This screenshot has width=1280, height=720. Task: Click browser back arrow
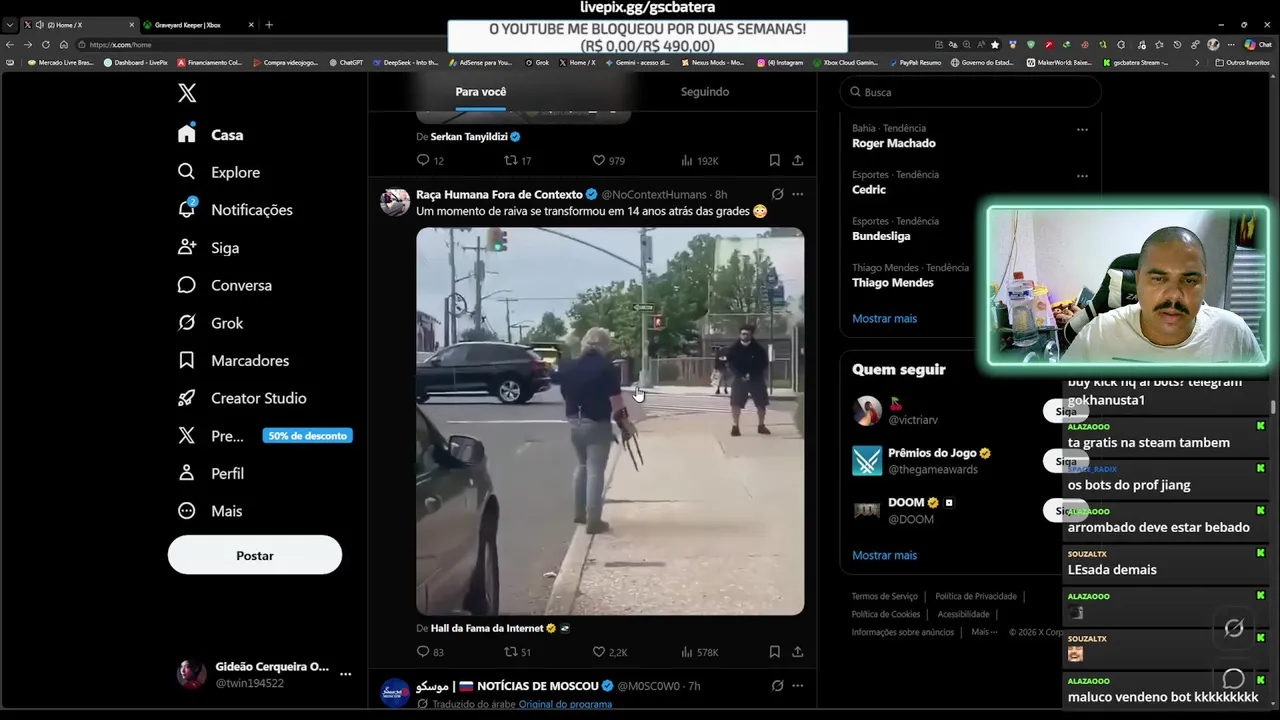point(10,44)
